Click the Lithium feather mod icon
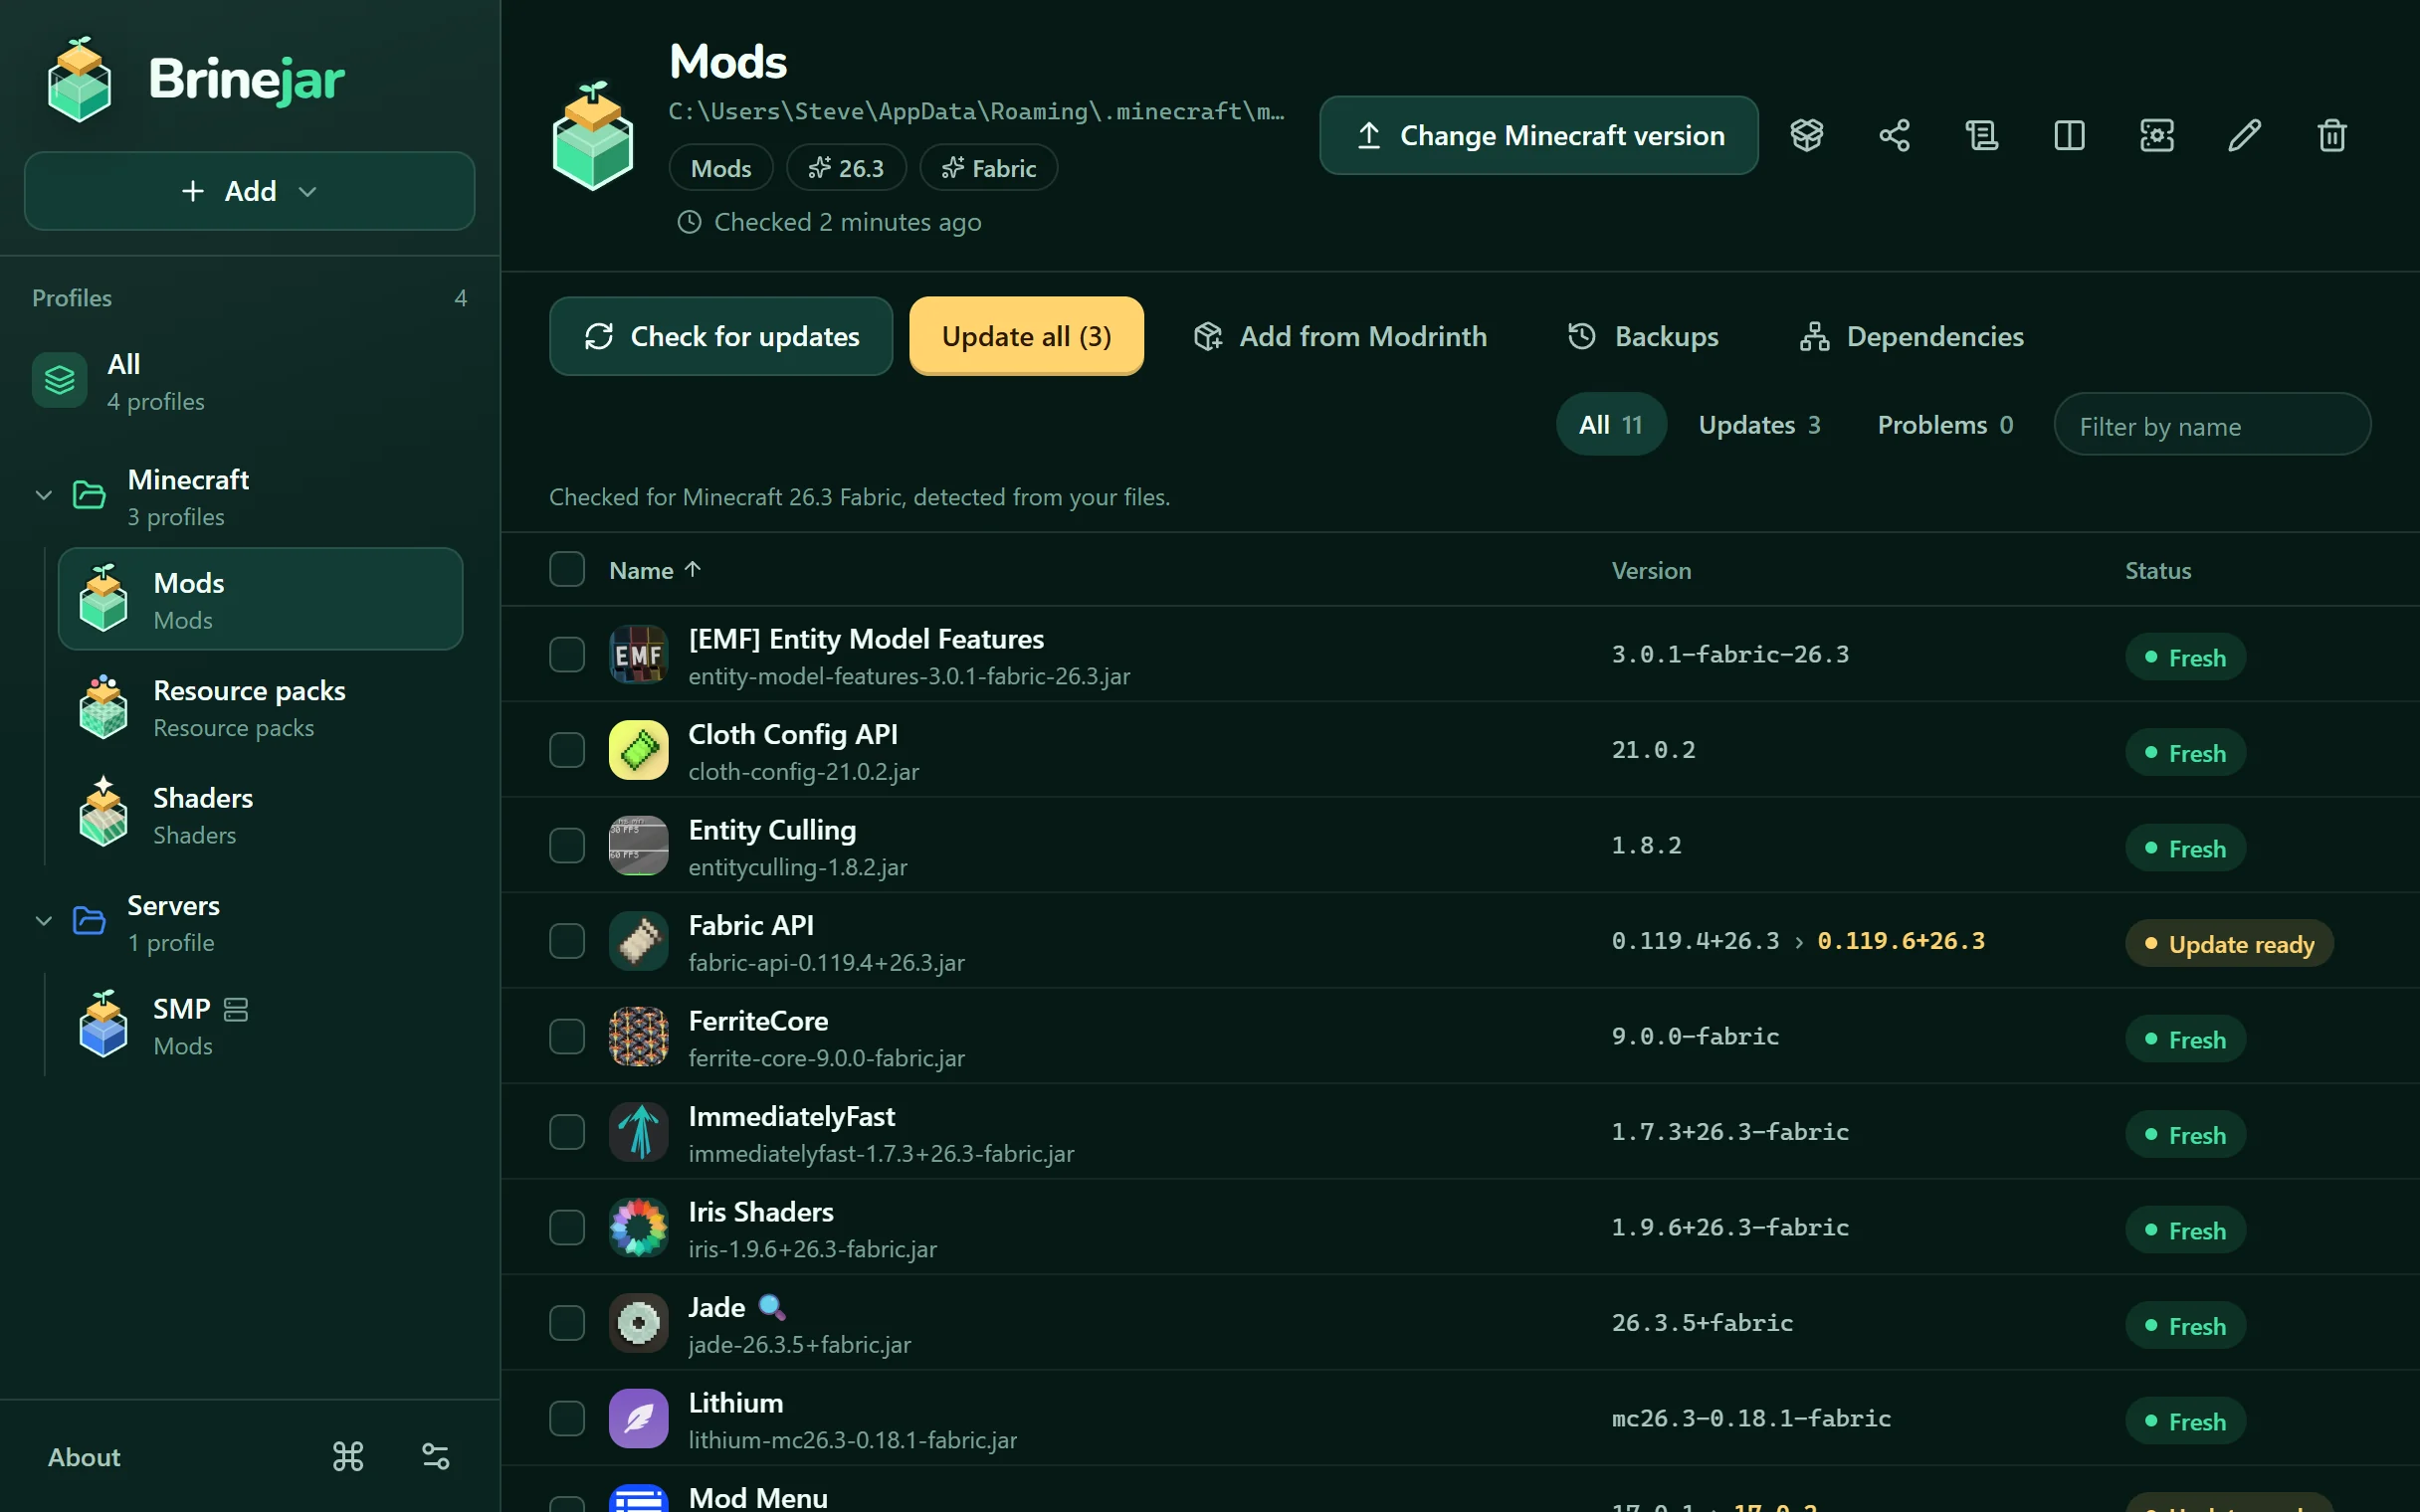Screen dimensions: 2420x1512 pyautogui.click(x=638, y=1419)
